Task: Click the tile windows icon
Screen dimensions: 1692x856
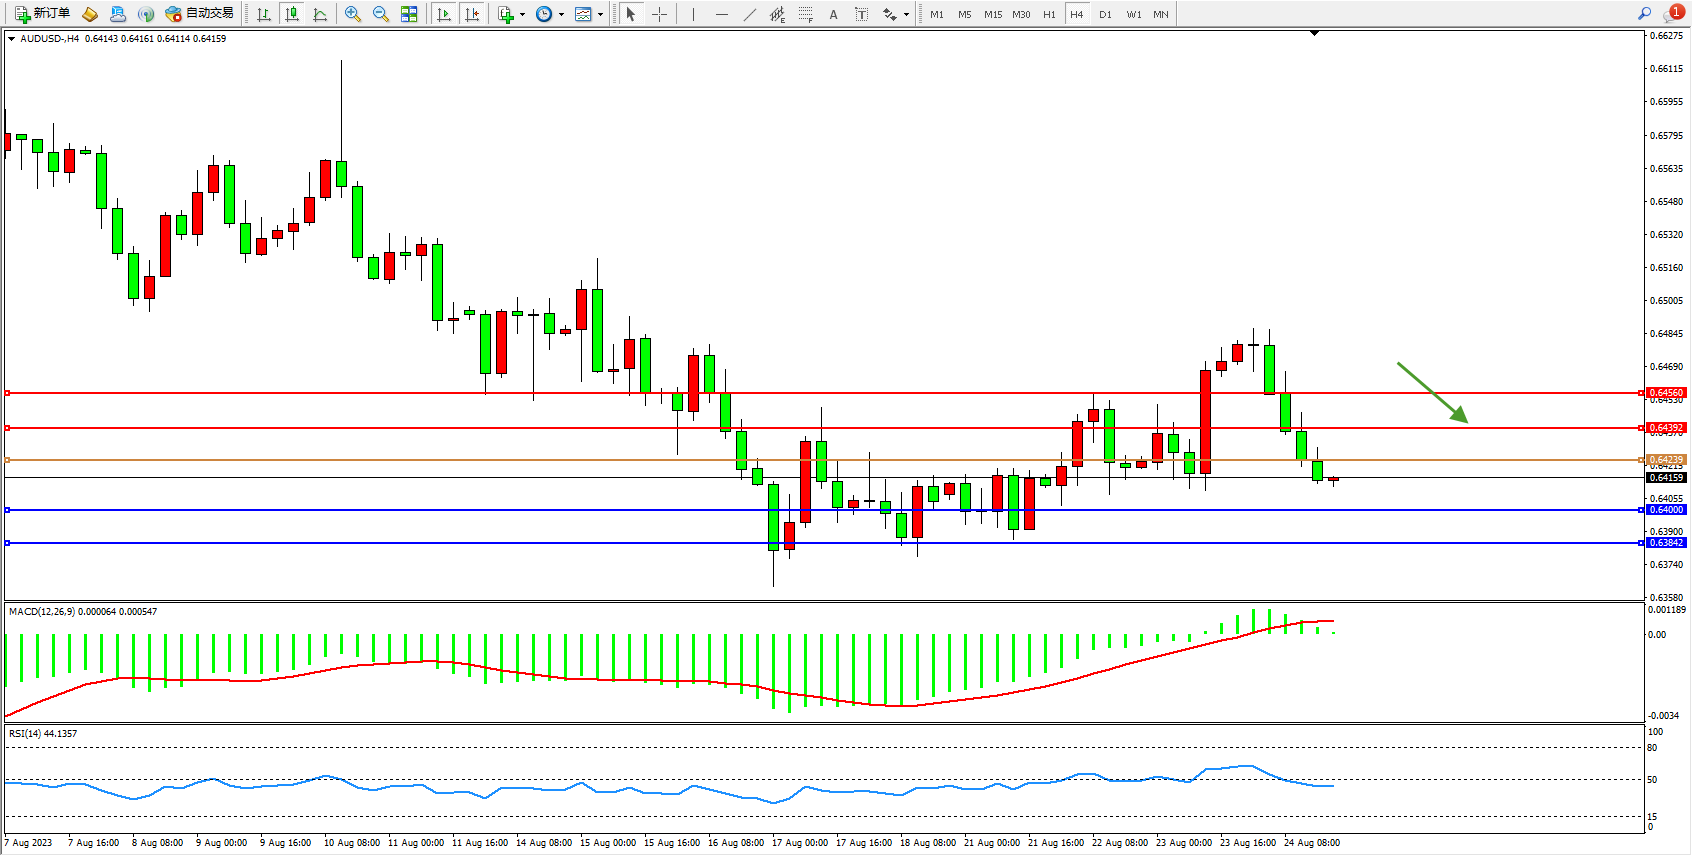Action: click(409, 14)
